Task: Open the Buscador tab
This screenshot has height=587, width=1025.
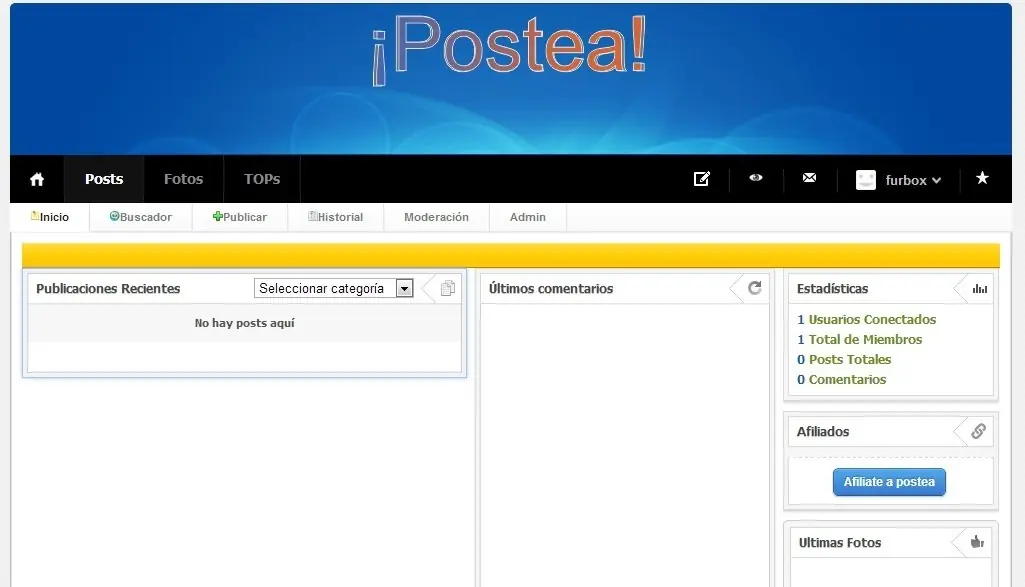Action: point(141,217)
